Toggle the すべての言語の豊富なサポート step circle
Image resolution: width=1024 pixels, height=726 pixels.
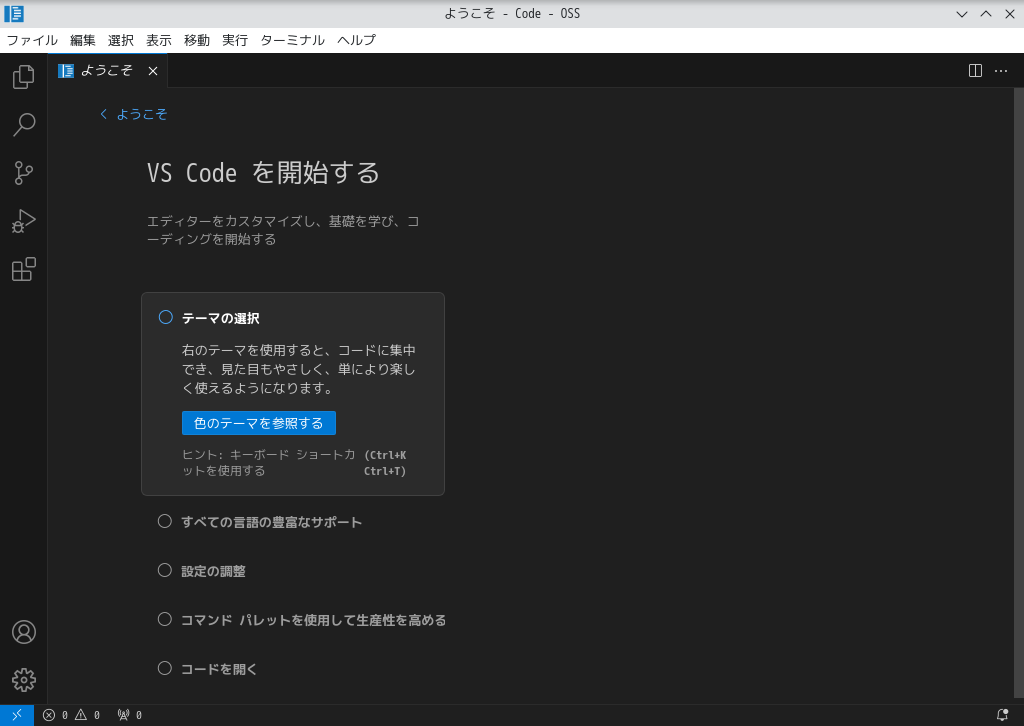(x=165, y=521)
